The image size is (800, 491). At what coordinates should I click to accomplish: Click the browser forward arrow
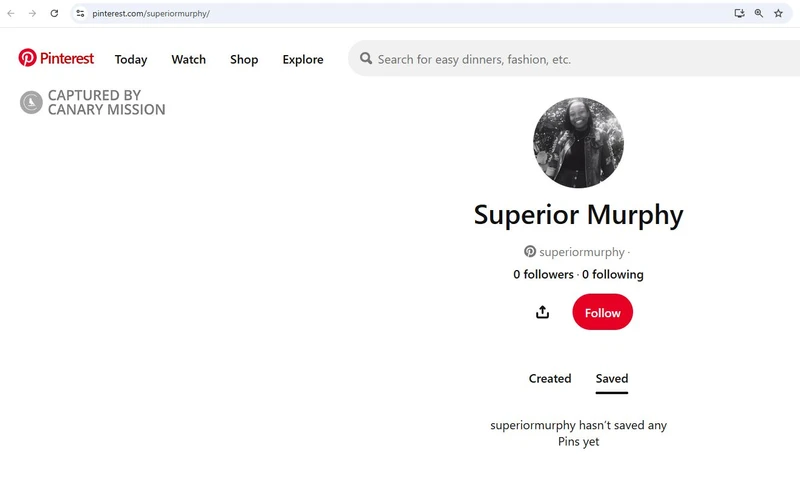click(x=32, y=13)
